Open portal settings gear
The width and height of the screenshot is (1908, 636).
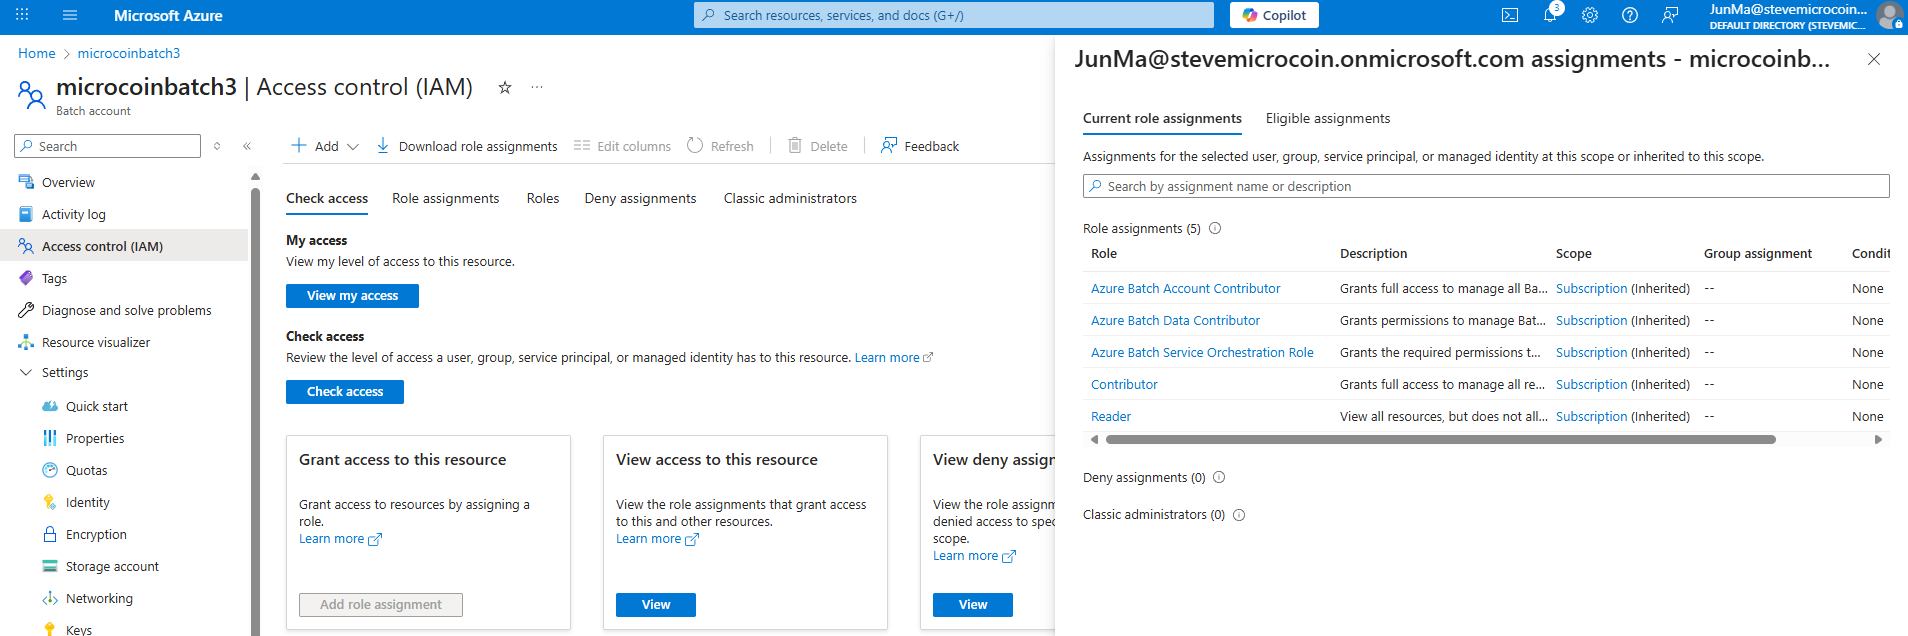coord(1590,15)
